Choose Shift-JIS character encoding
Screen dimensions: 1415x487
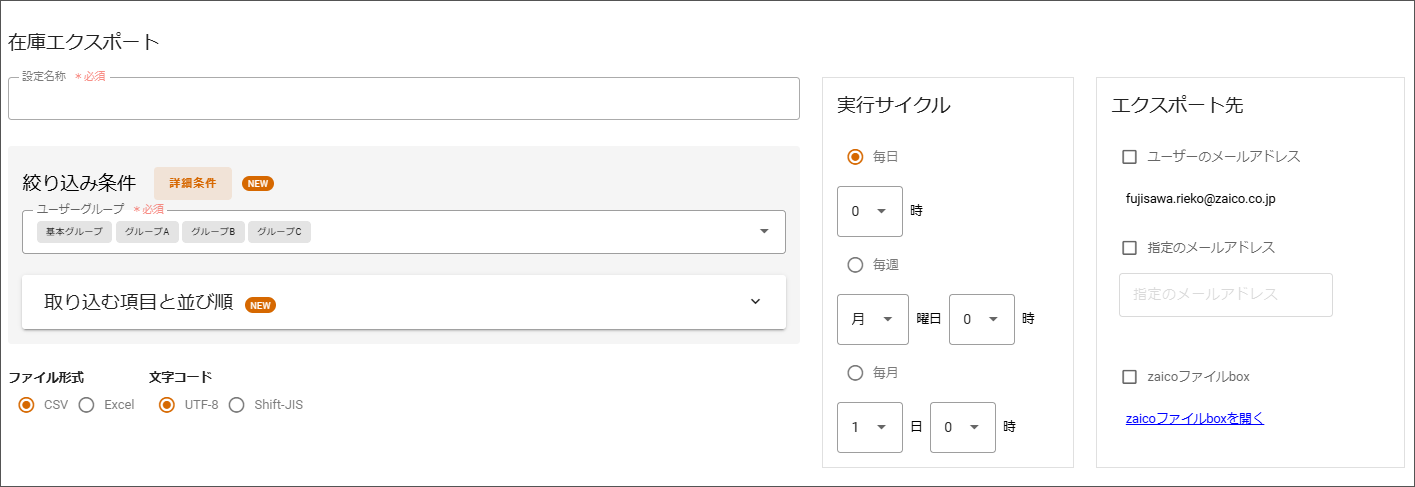237,405
